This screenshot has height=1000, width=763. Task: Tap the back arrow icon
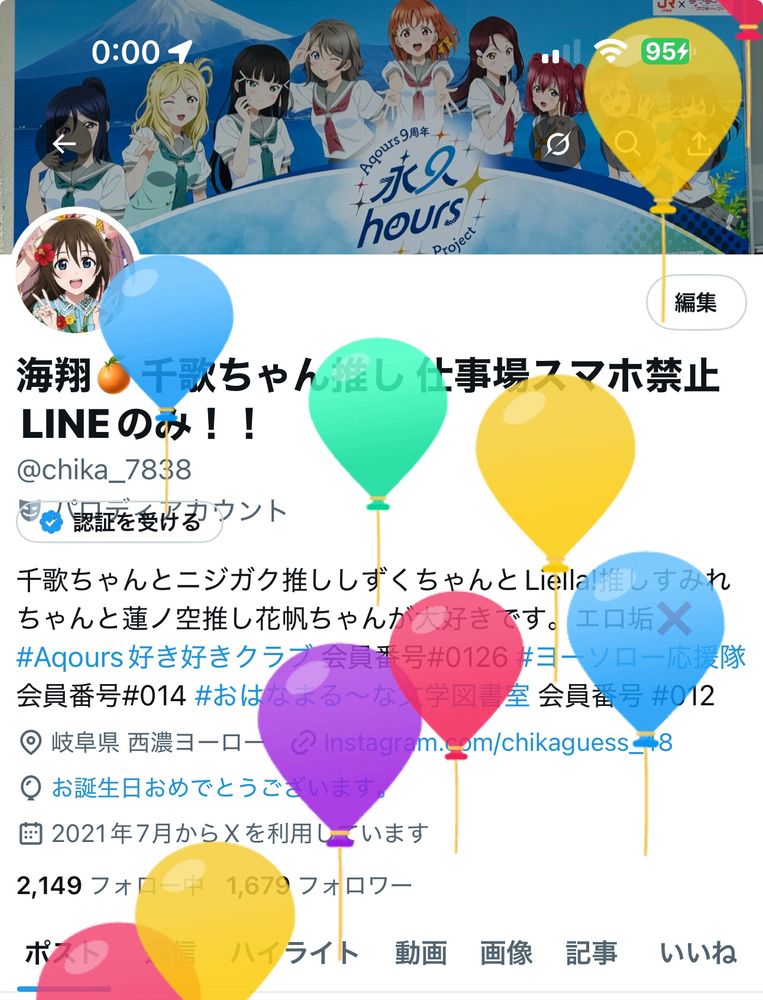point(64,145)
